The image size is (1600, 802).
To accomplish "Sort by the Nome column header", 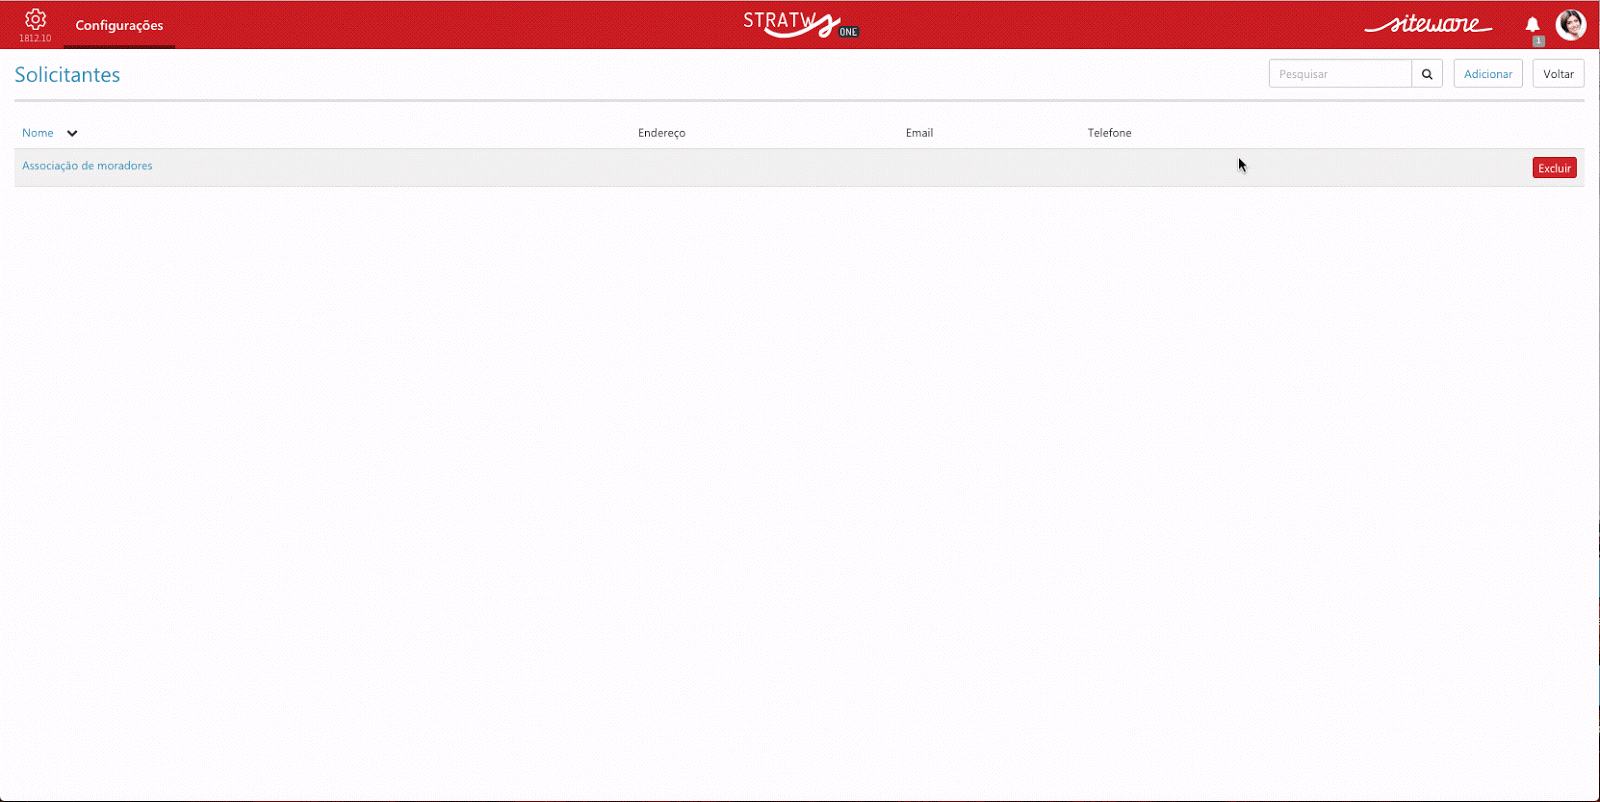I will coord(38,133).
